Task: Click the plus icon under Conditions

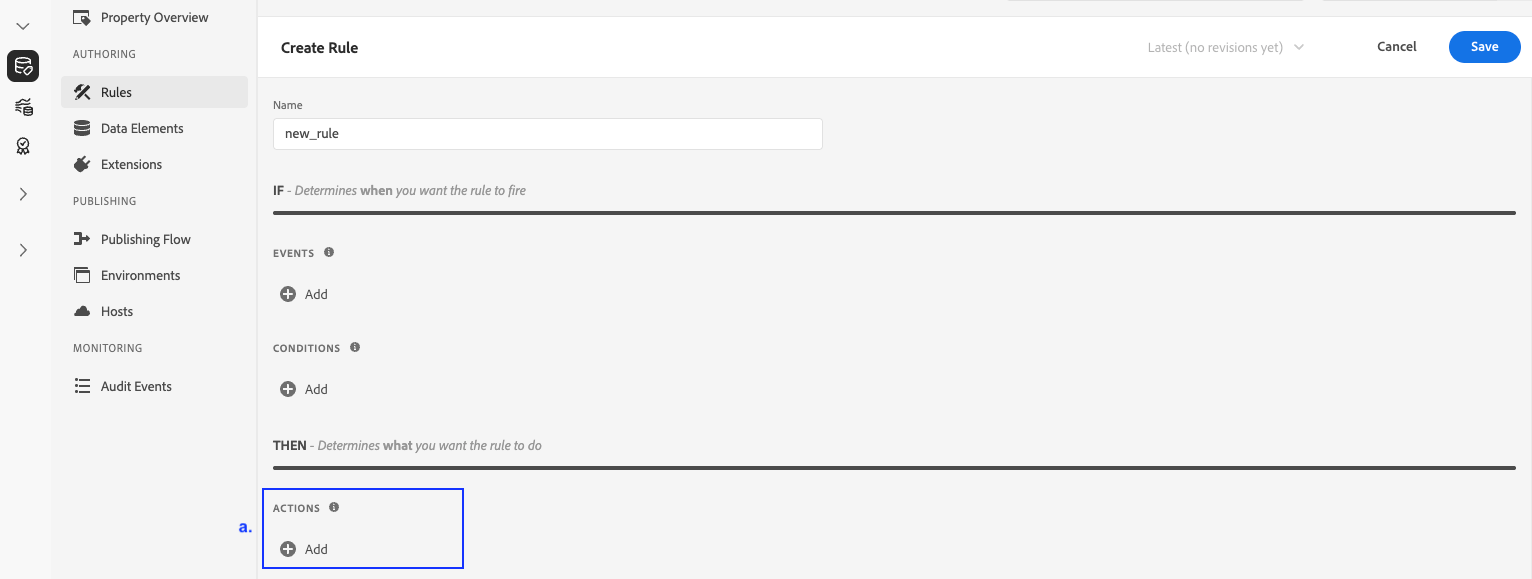Action: tap(288, 389)
